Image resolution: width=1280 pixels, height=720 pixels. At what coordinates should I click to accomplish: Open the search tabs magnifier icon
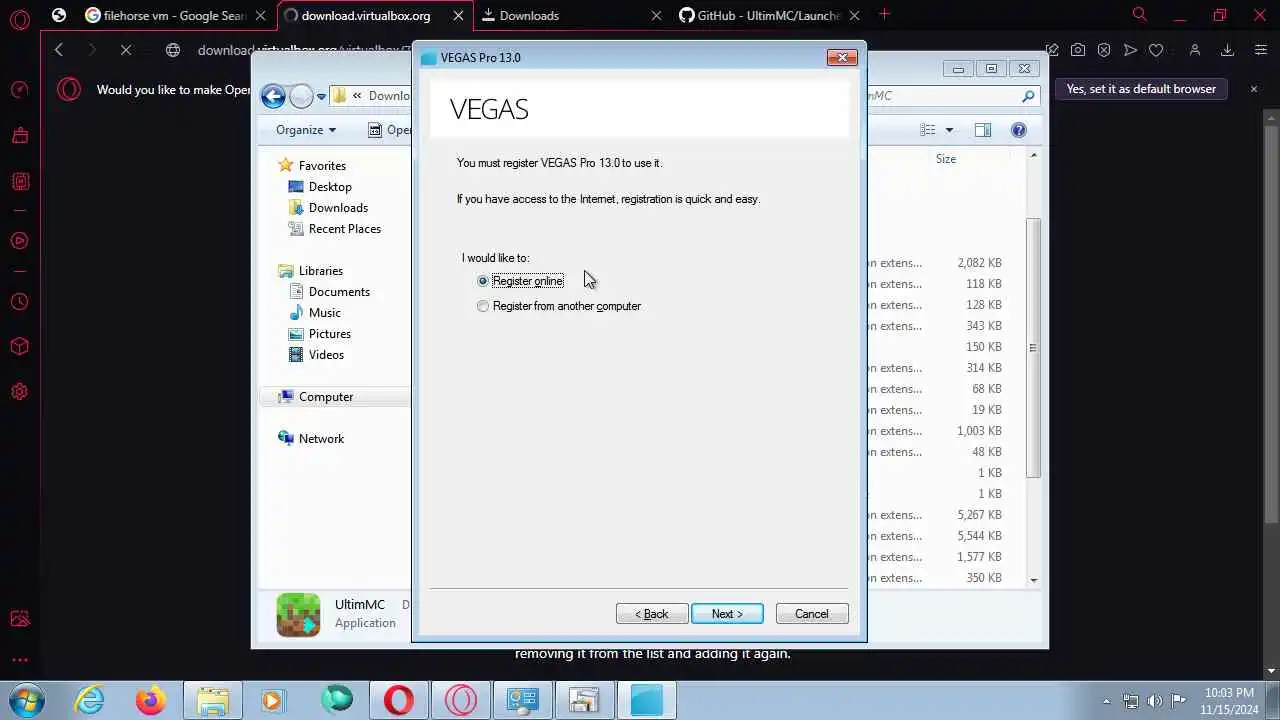(x=1139, y=14)
